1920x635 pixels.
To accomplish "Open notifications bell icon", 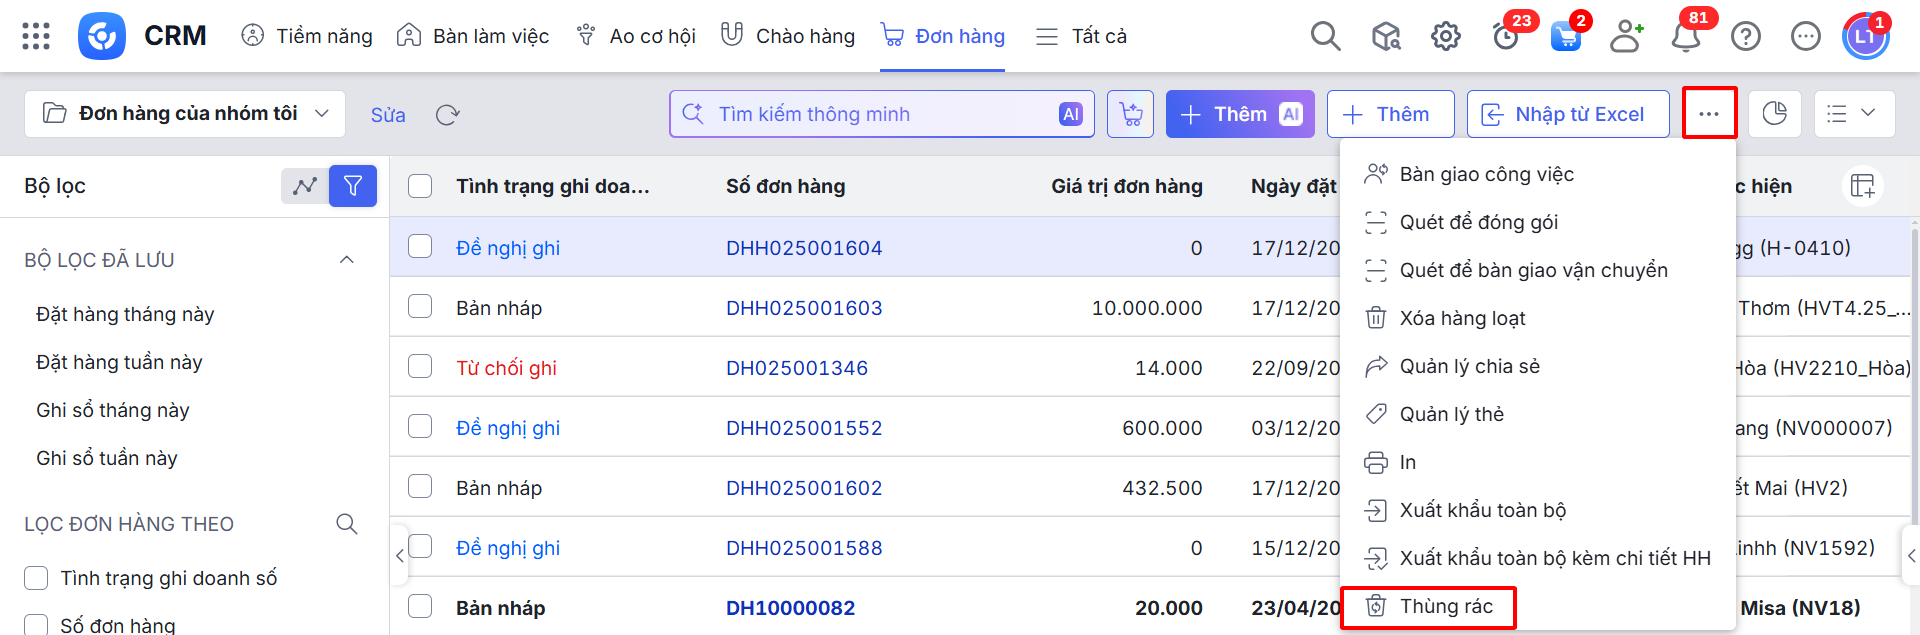I will tap(1686, 37).
